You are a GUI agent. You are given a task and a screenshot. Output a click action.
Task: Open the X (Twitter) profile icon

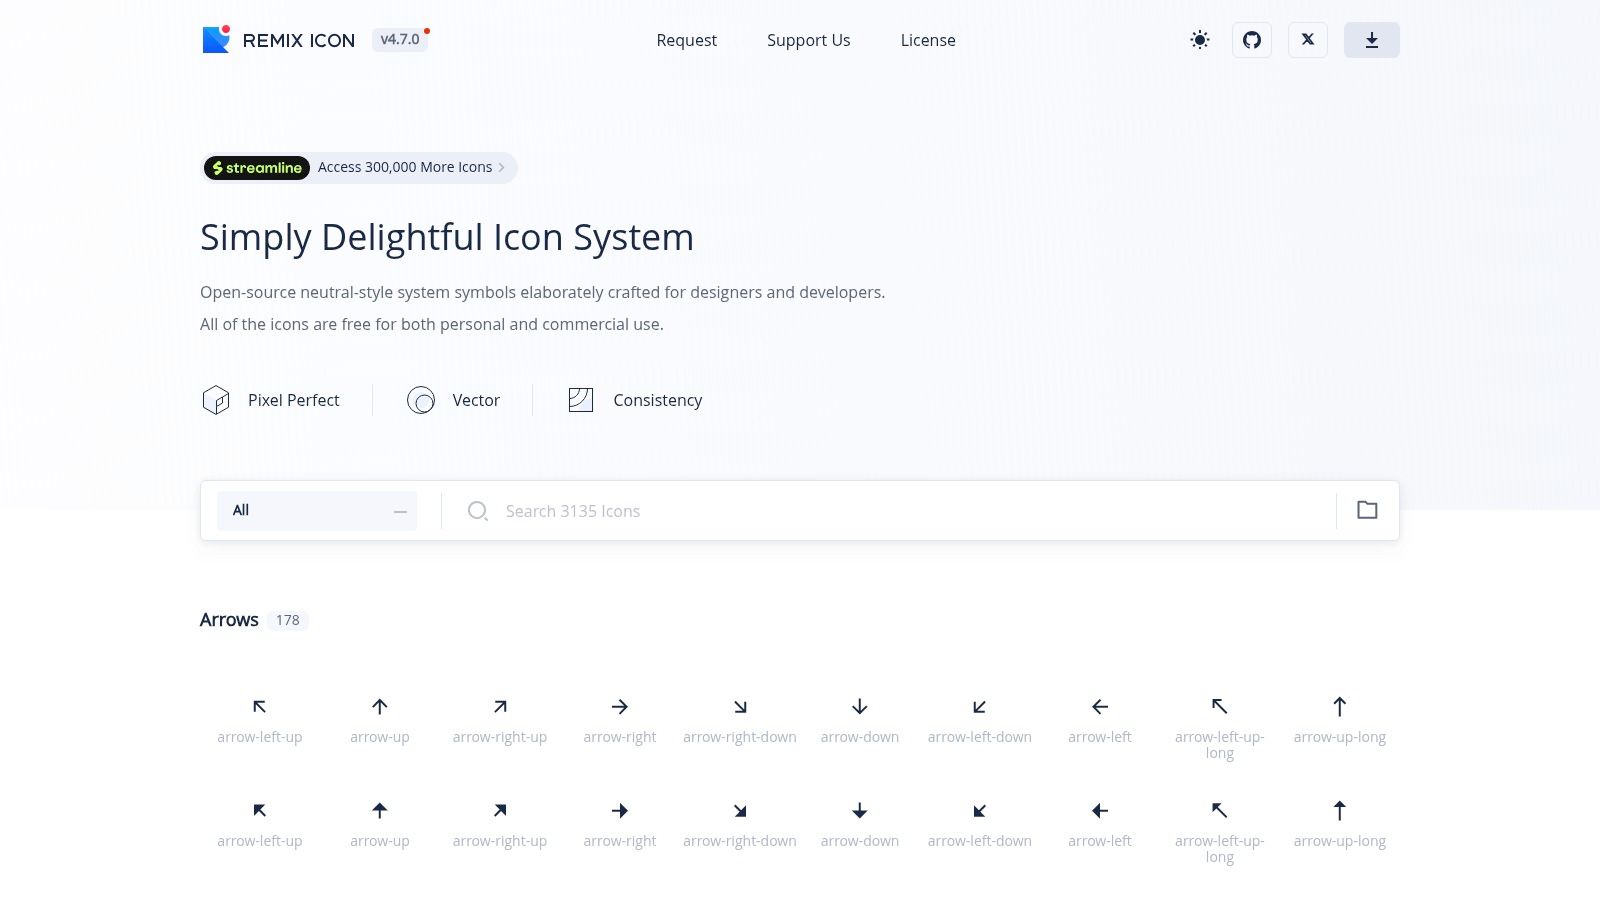click(1308, 40)
